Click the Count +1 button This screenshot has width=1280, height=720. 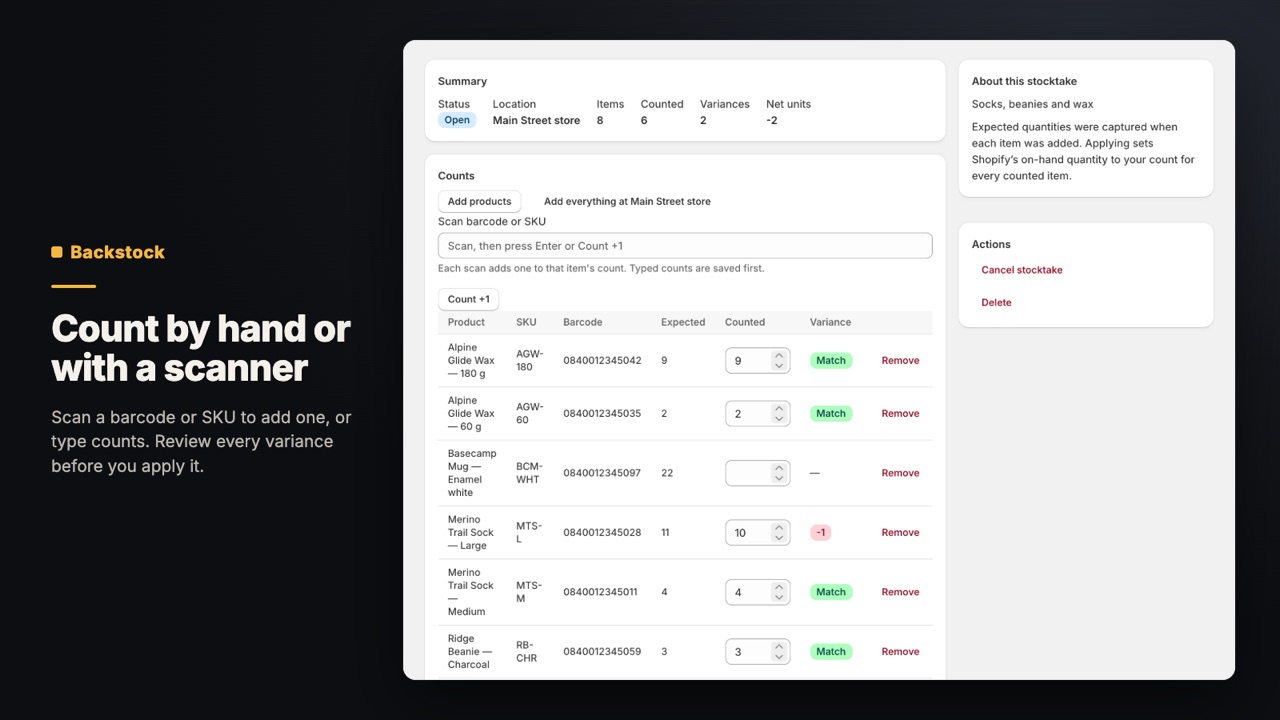click(x=468, y=299)
